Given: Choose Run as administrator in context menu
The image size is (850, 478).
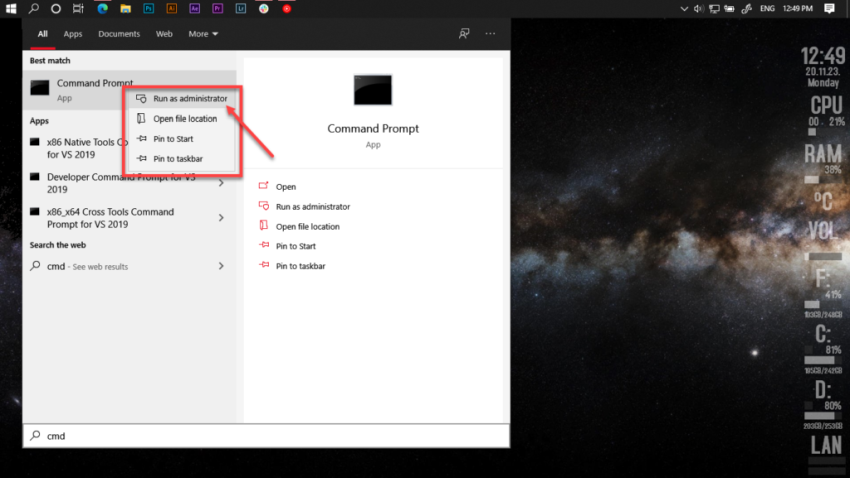Looking at the screenshot, I should point(182,99).
